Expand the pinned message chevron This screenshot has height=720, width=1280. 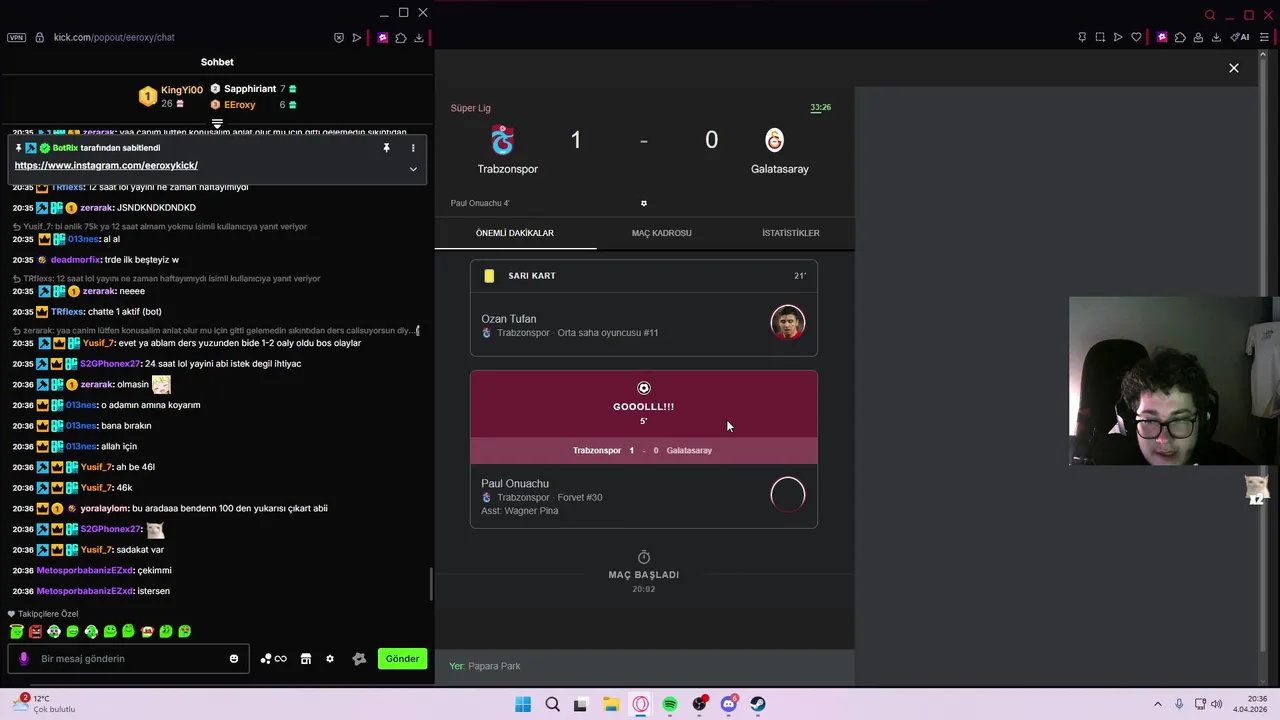pos(413,169)
